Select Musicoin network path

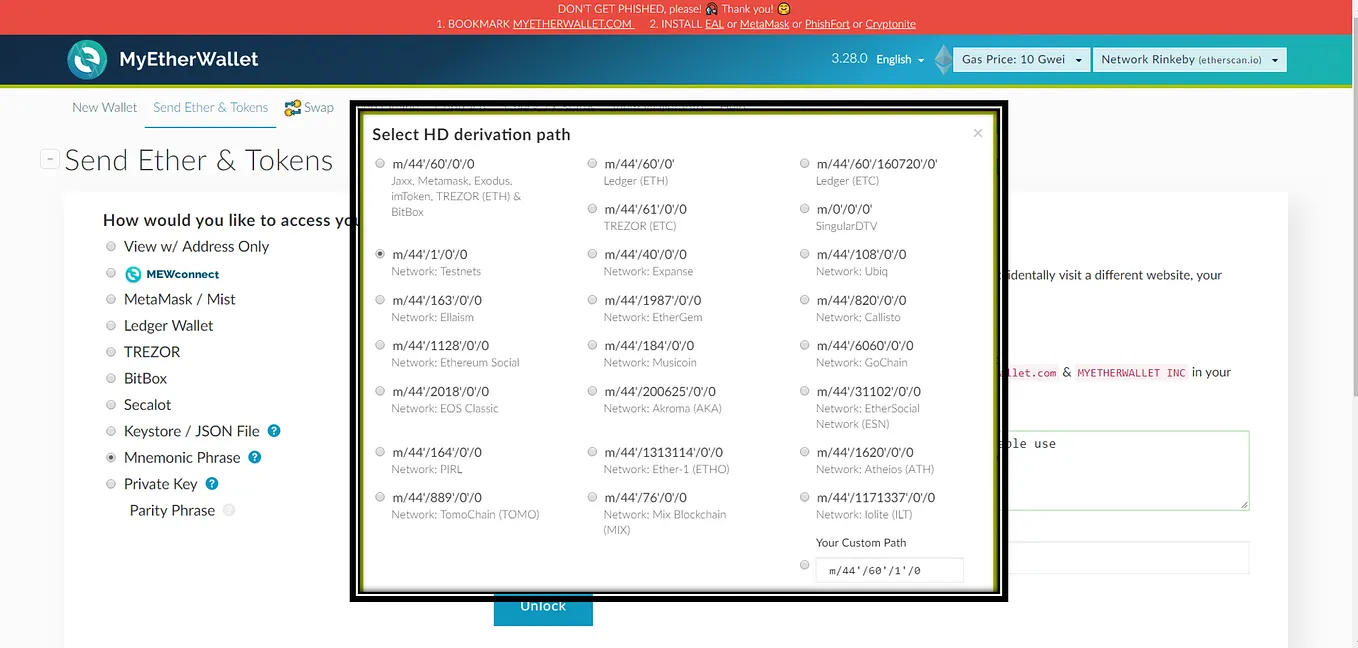(592, 345)
